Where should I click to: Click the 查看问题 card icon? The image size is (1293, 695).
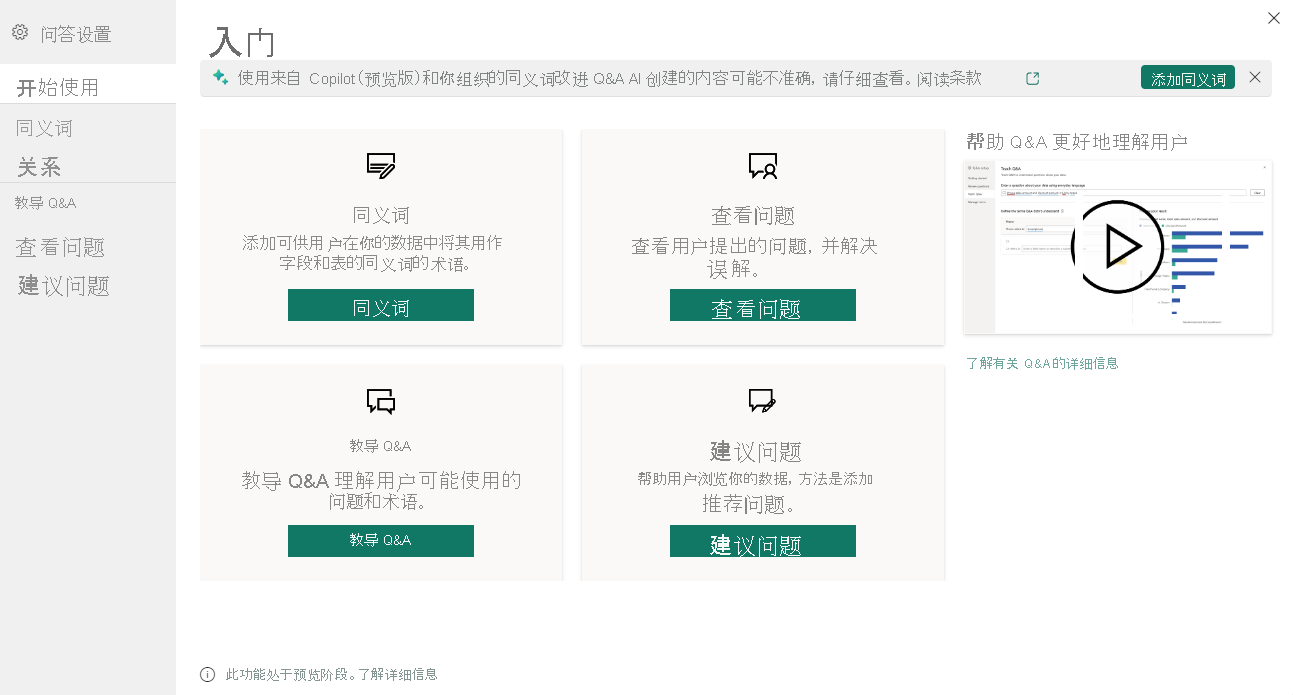click(763, 166)
